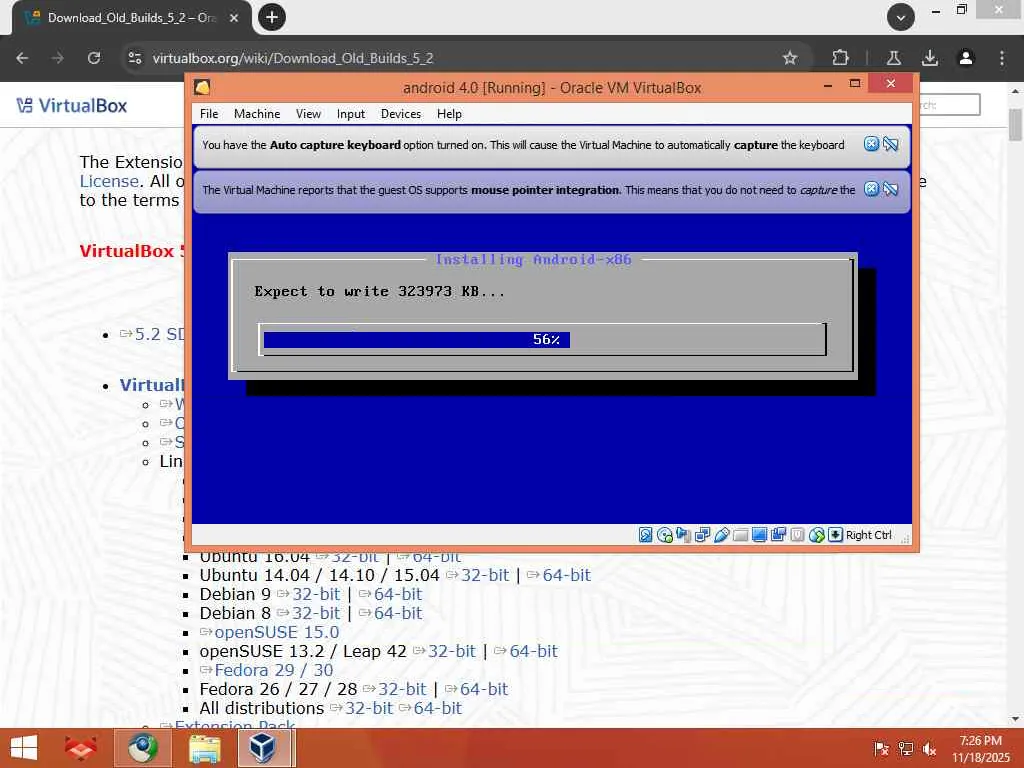1024x768 pixels.
Task: Download All distributions 64-bit build
Action: 438,707
